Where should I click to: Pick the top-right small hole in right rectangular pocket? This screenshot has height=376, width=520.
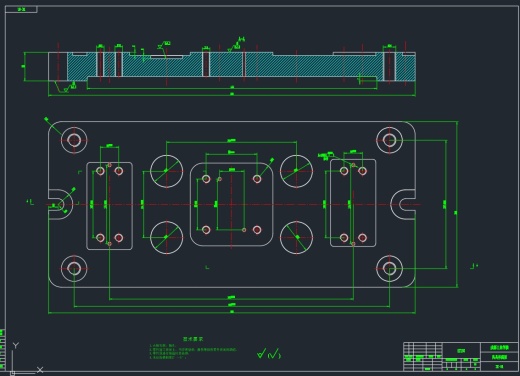point(363,171)
